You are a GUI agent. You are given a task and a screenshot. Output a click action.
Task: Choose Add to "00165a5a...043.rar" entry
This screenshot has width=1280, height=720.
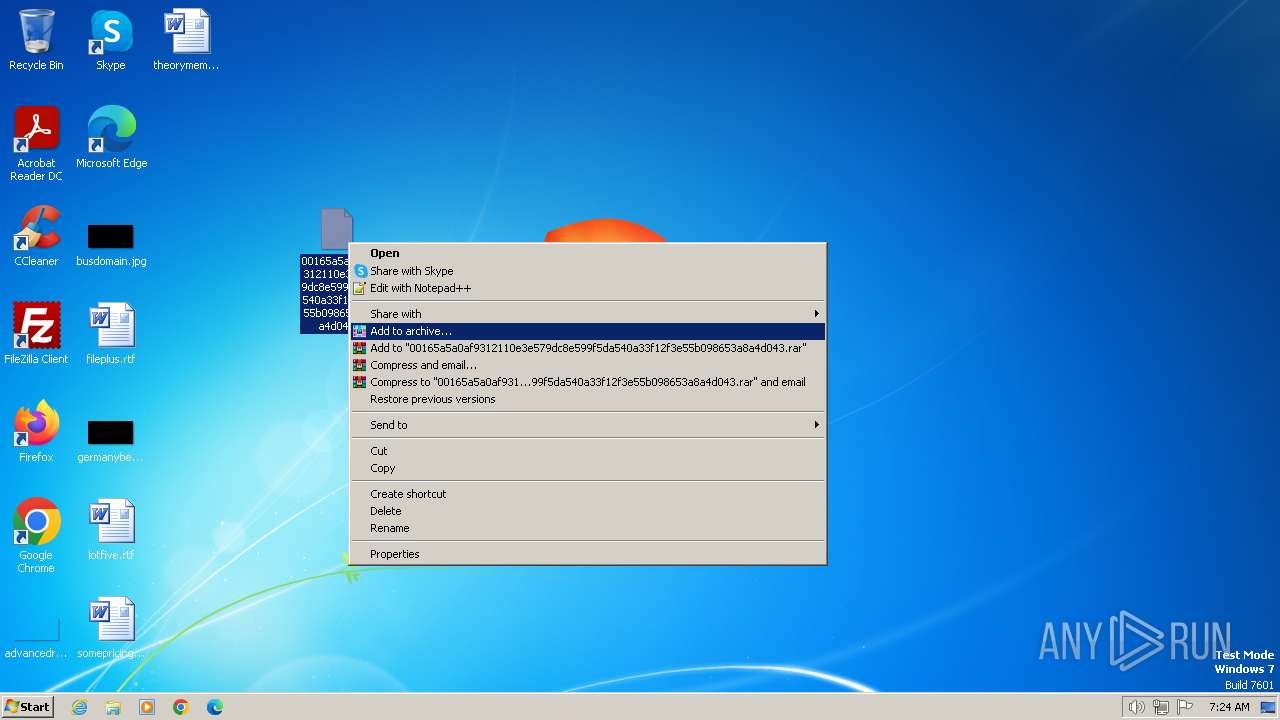(x=588, y=348)
